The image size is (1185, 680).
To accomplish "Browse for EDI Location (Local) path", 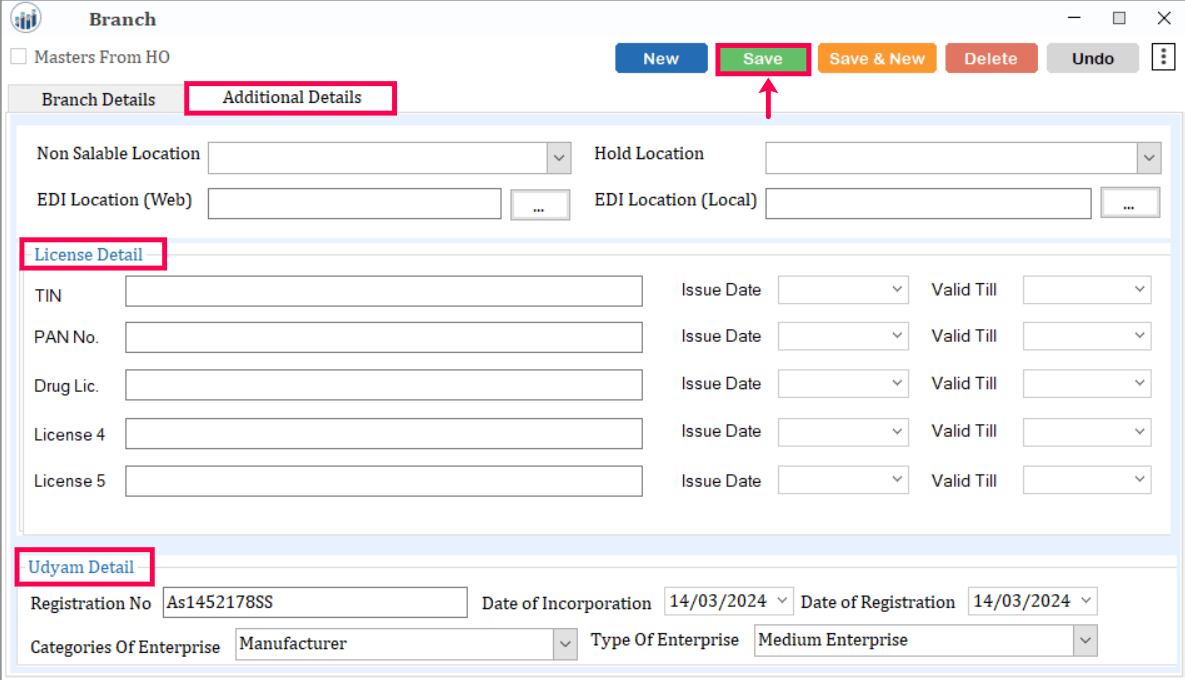I will coord(1129,203).
